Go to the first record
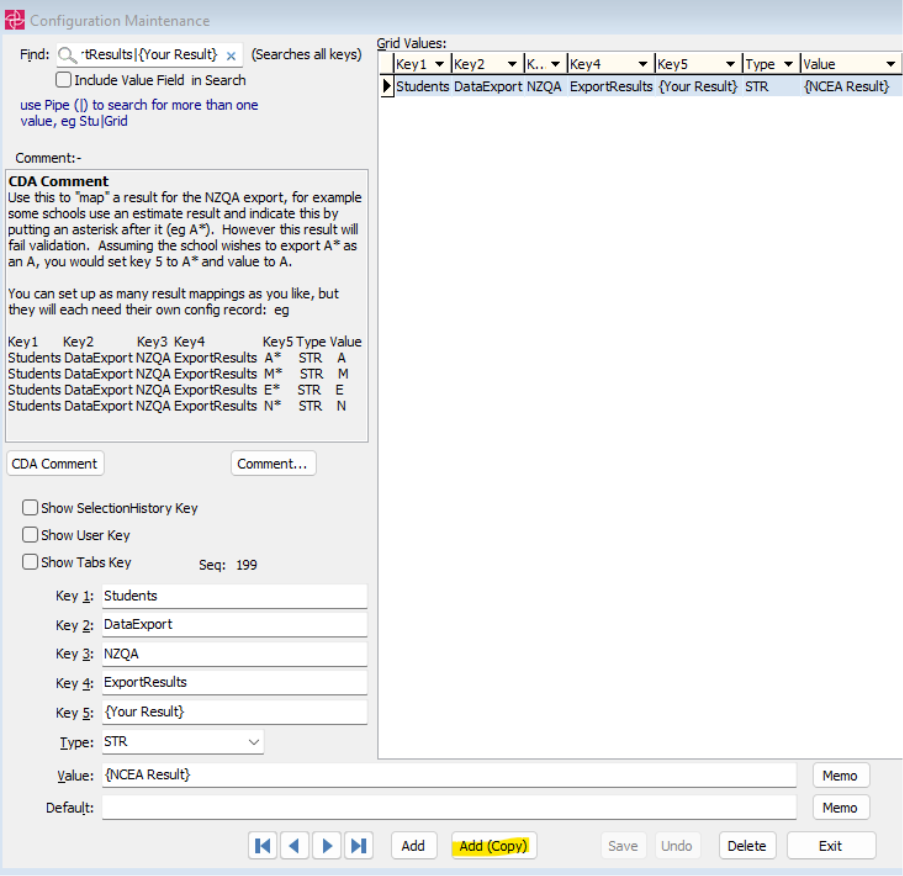Screen dimensions: 903x876 263,845
